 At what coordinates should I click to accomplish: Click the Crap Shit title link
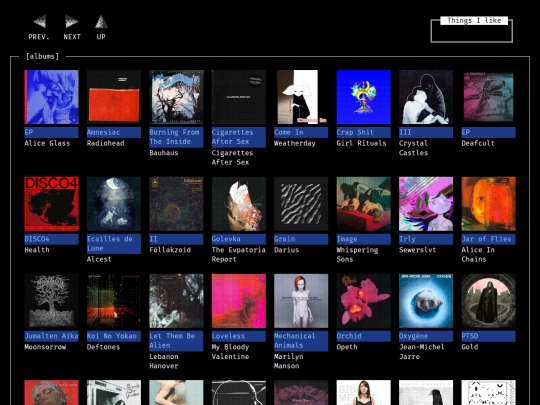364,133
